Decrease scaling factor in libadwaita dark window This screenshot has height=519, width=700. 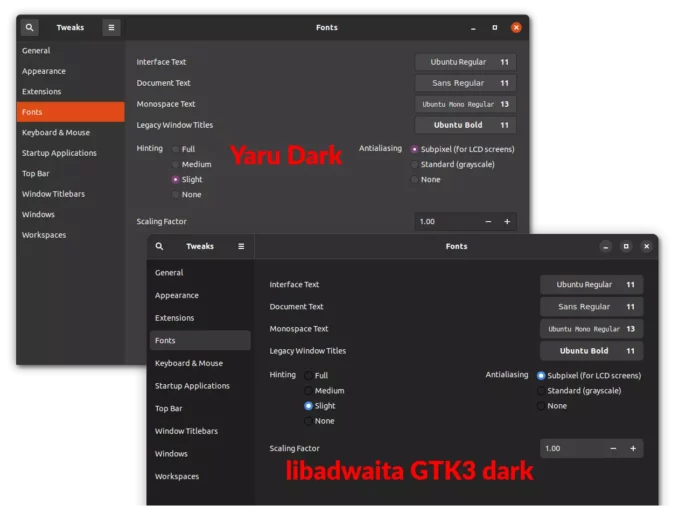[613, 448]
